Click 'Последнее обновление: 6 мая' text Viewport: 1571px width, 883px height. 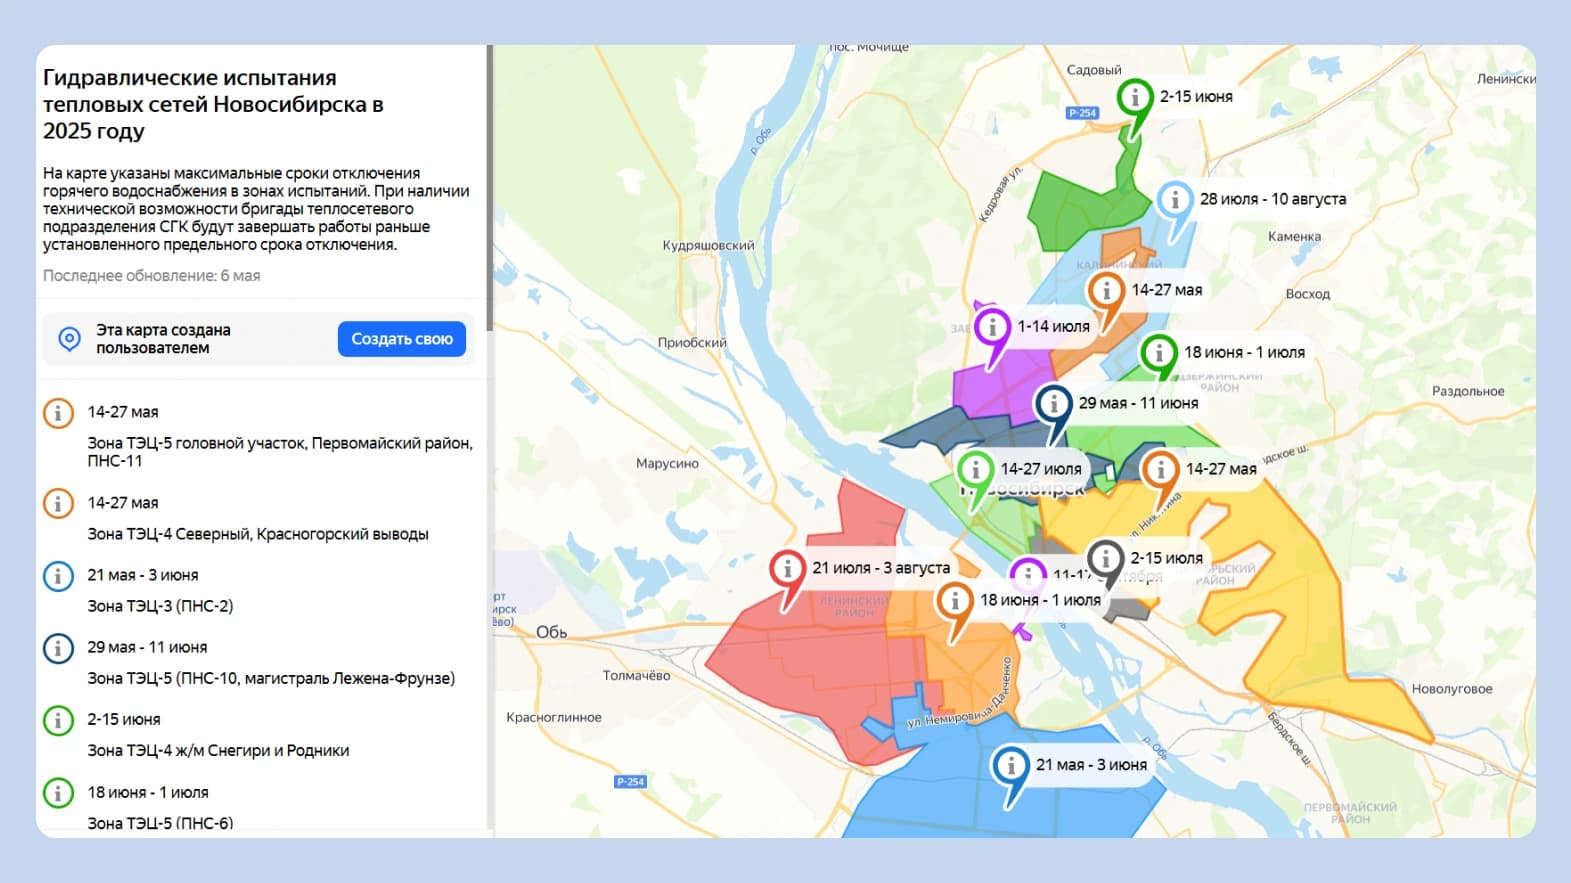[151, 276]
